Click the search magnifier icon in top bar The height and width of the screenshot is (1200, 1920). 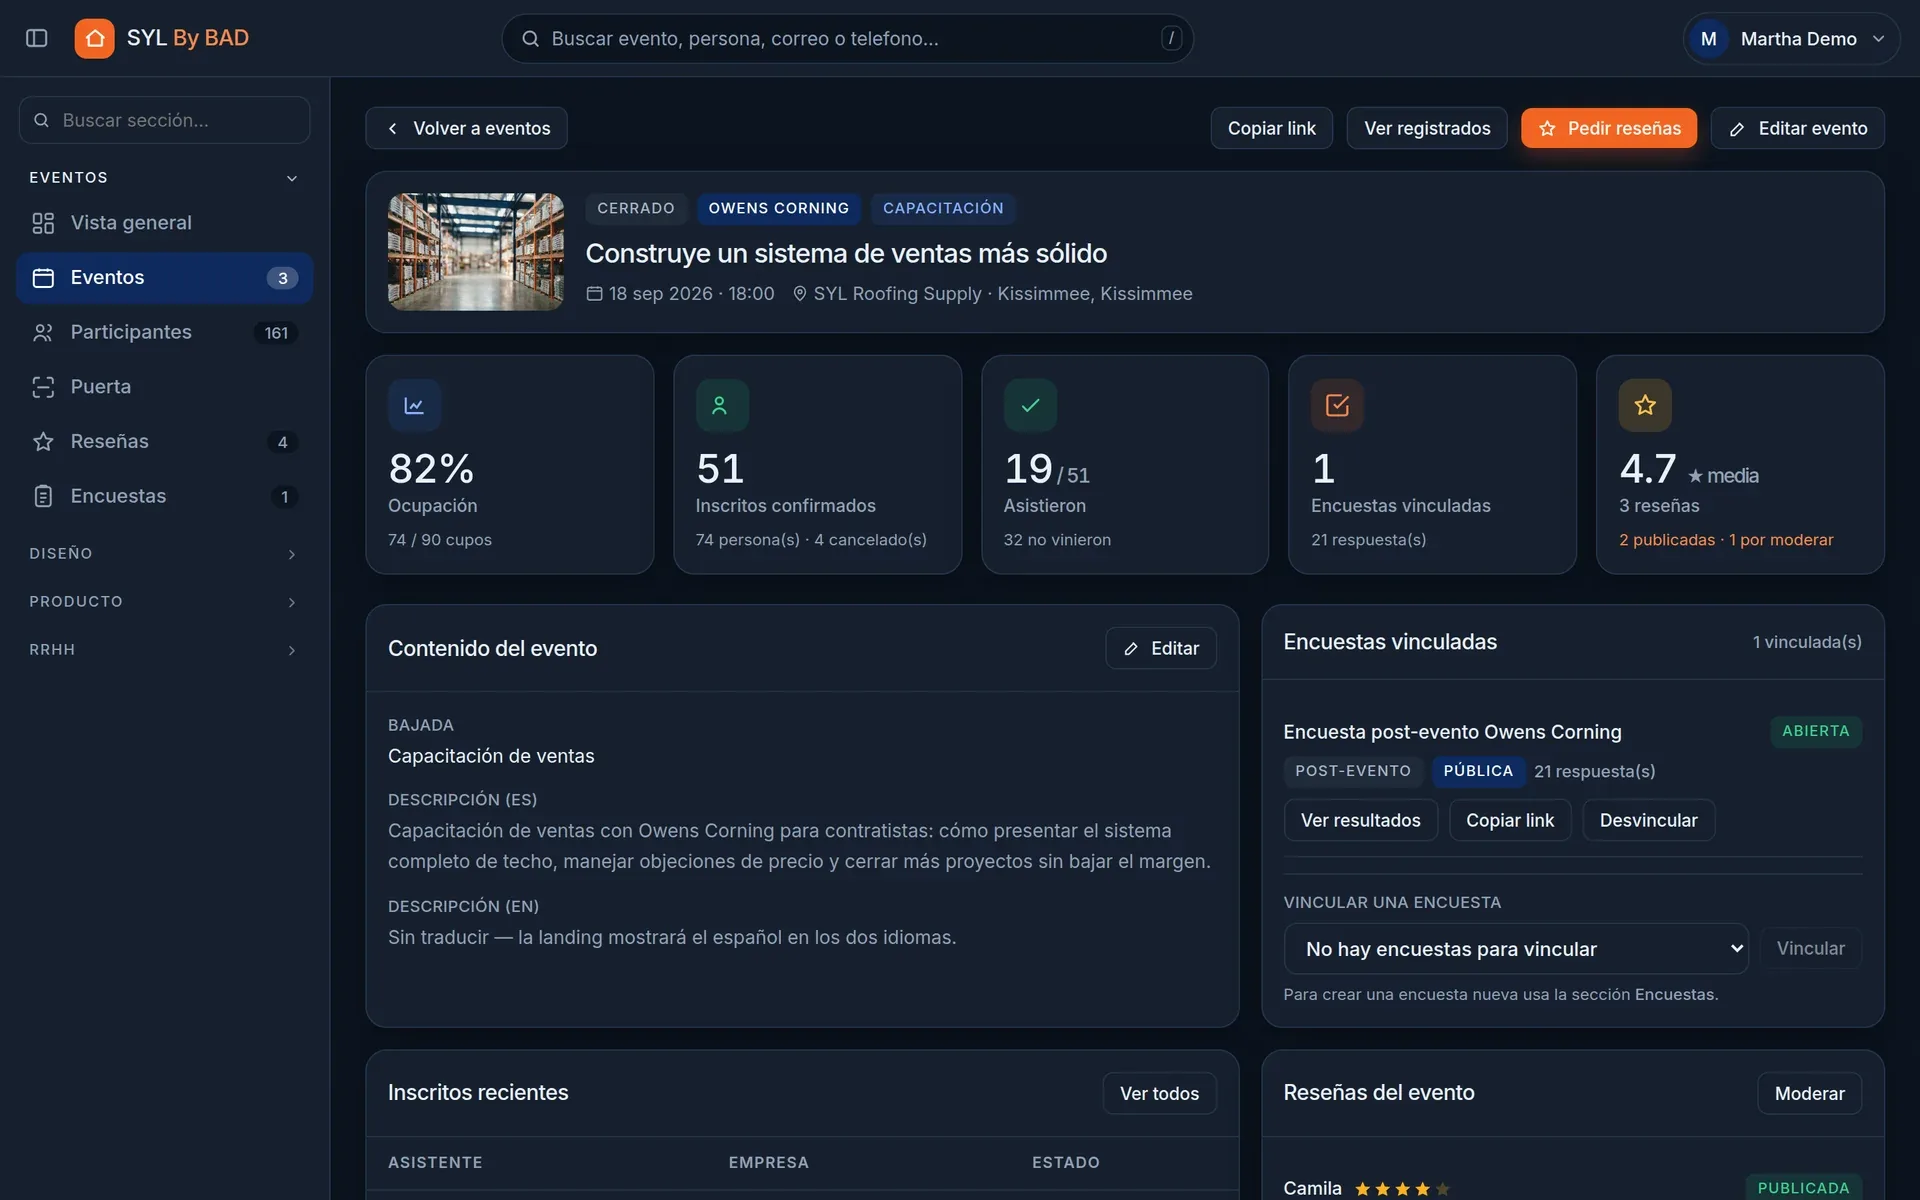click(531, 39)
